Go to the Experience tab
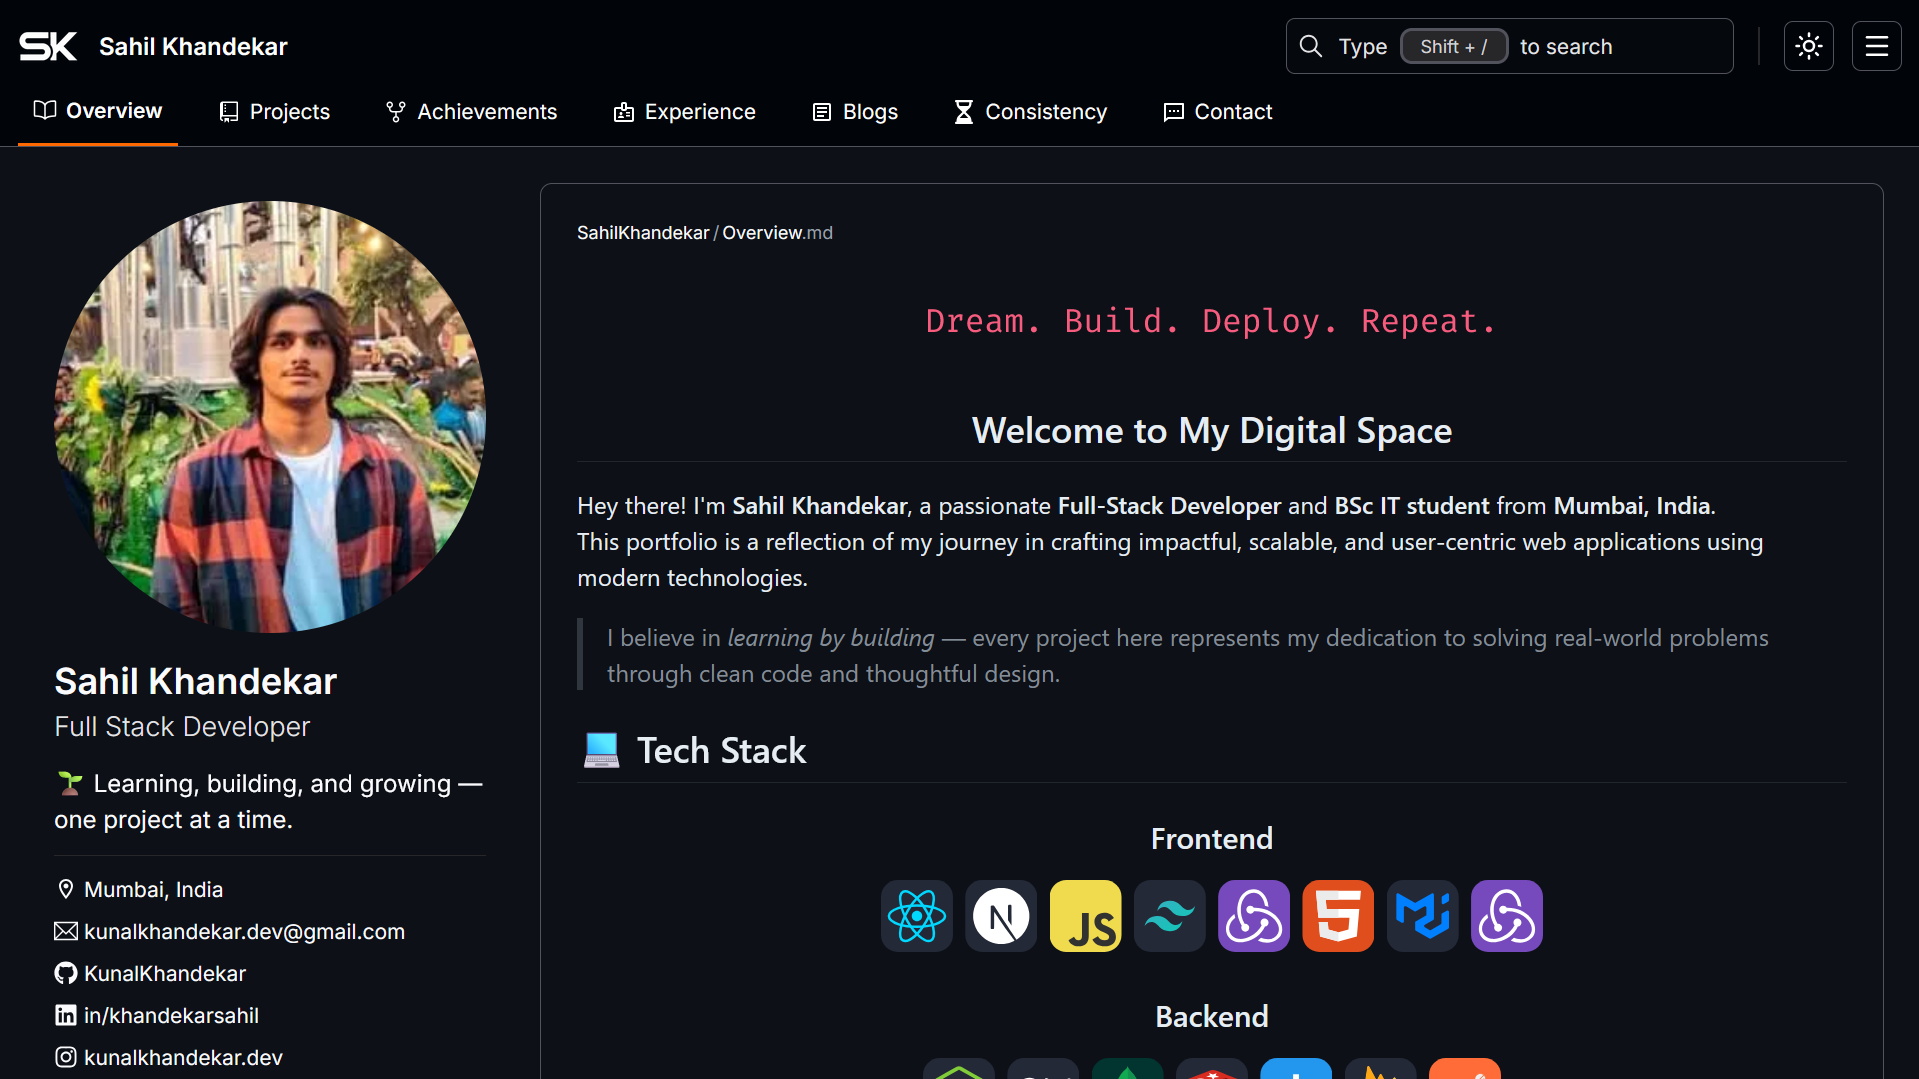The height and width of the screenshot is (1079, 1919). (x=684, y=112)
